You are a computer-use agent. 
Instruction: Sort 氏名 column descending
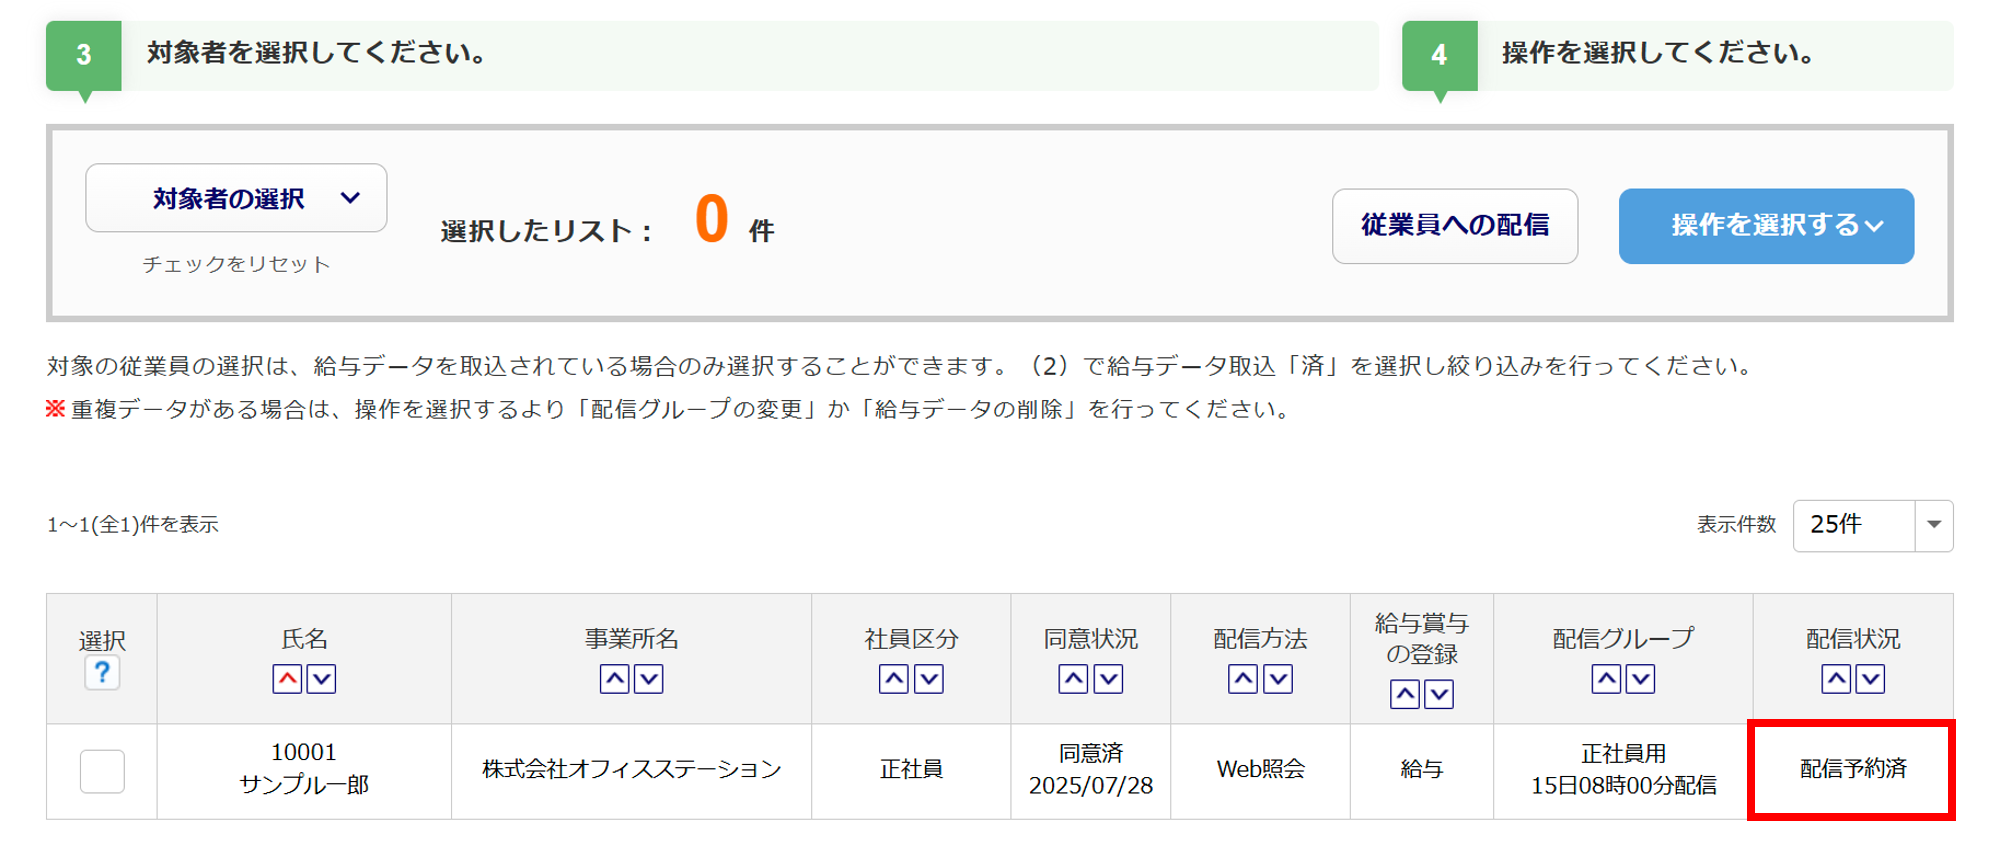pos(321,679)
